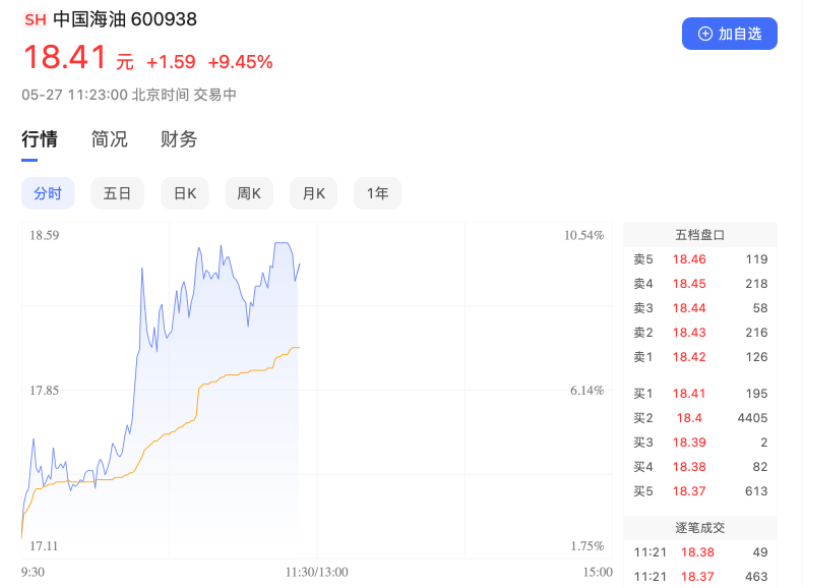Select the 买1 row at 18.41
Viewport: 814px width, 588px height.
coord(700,394)
